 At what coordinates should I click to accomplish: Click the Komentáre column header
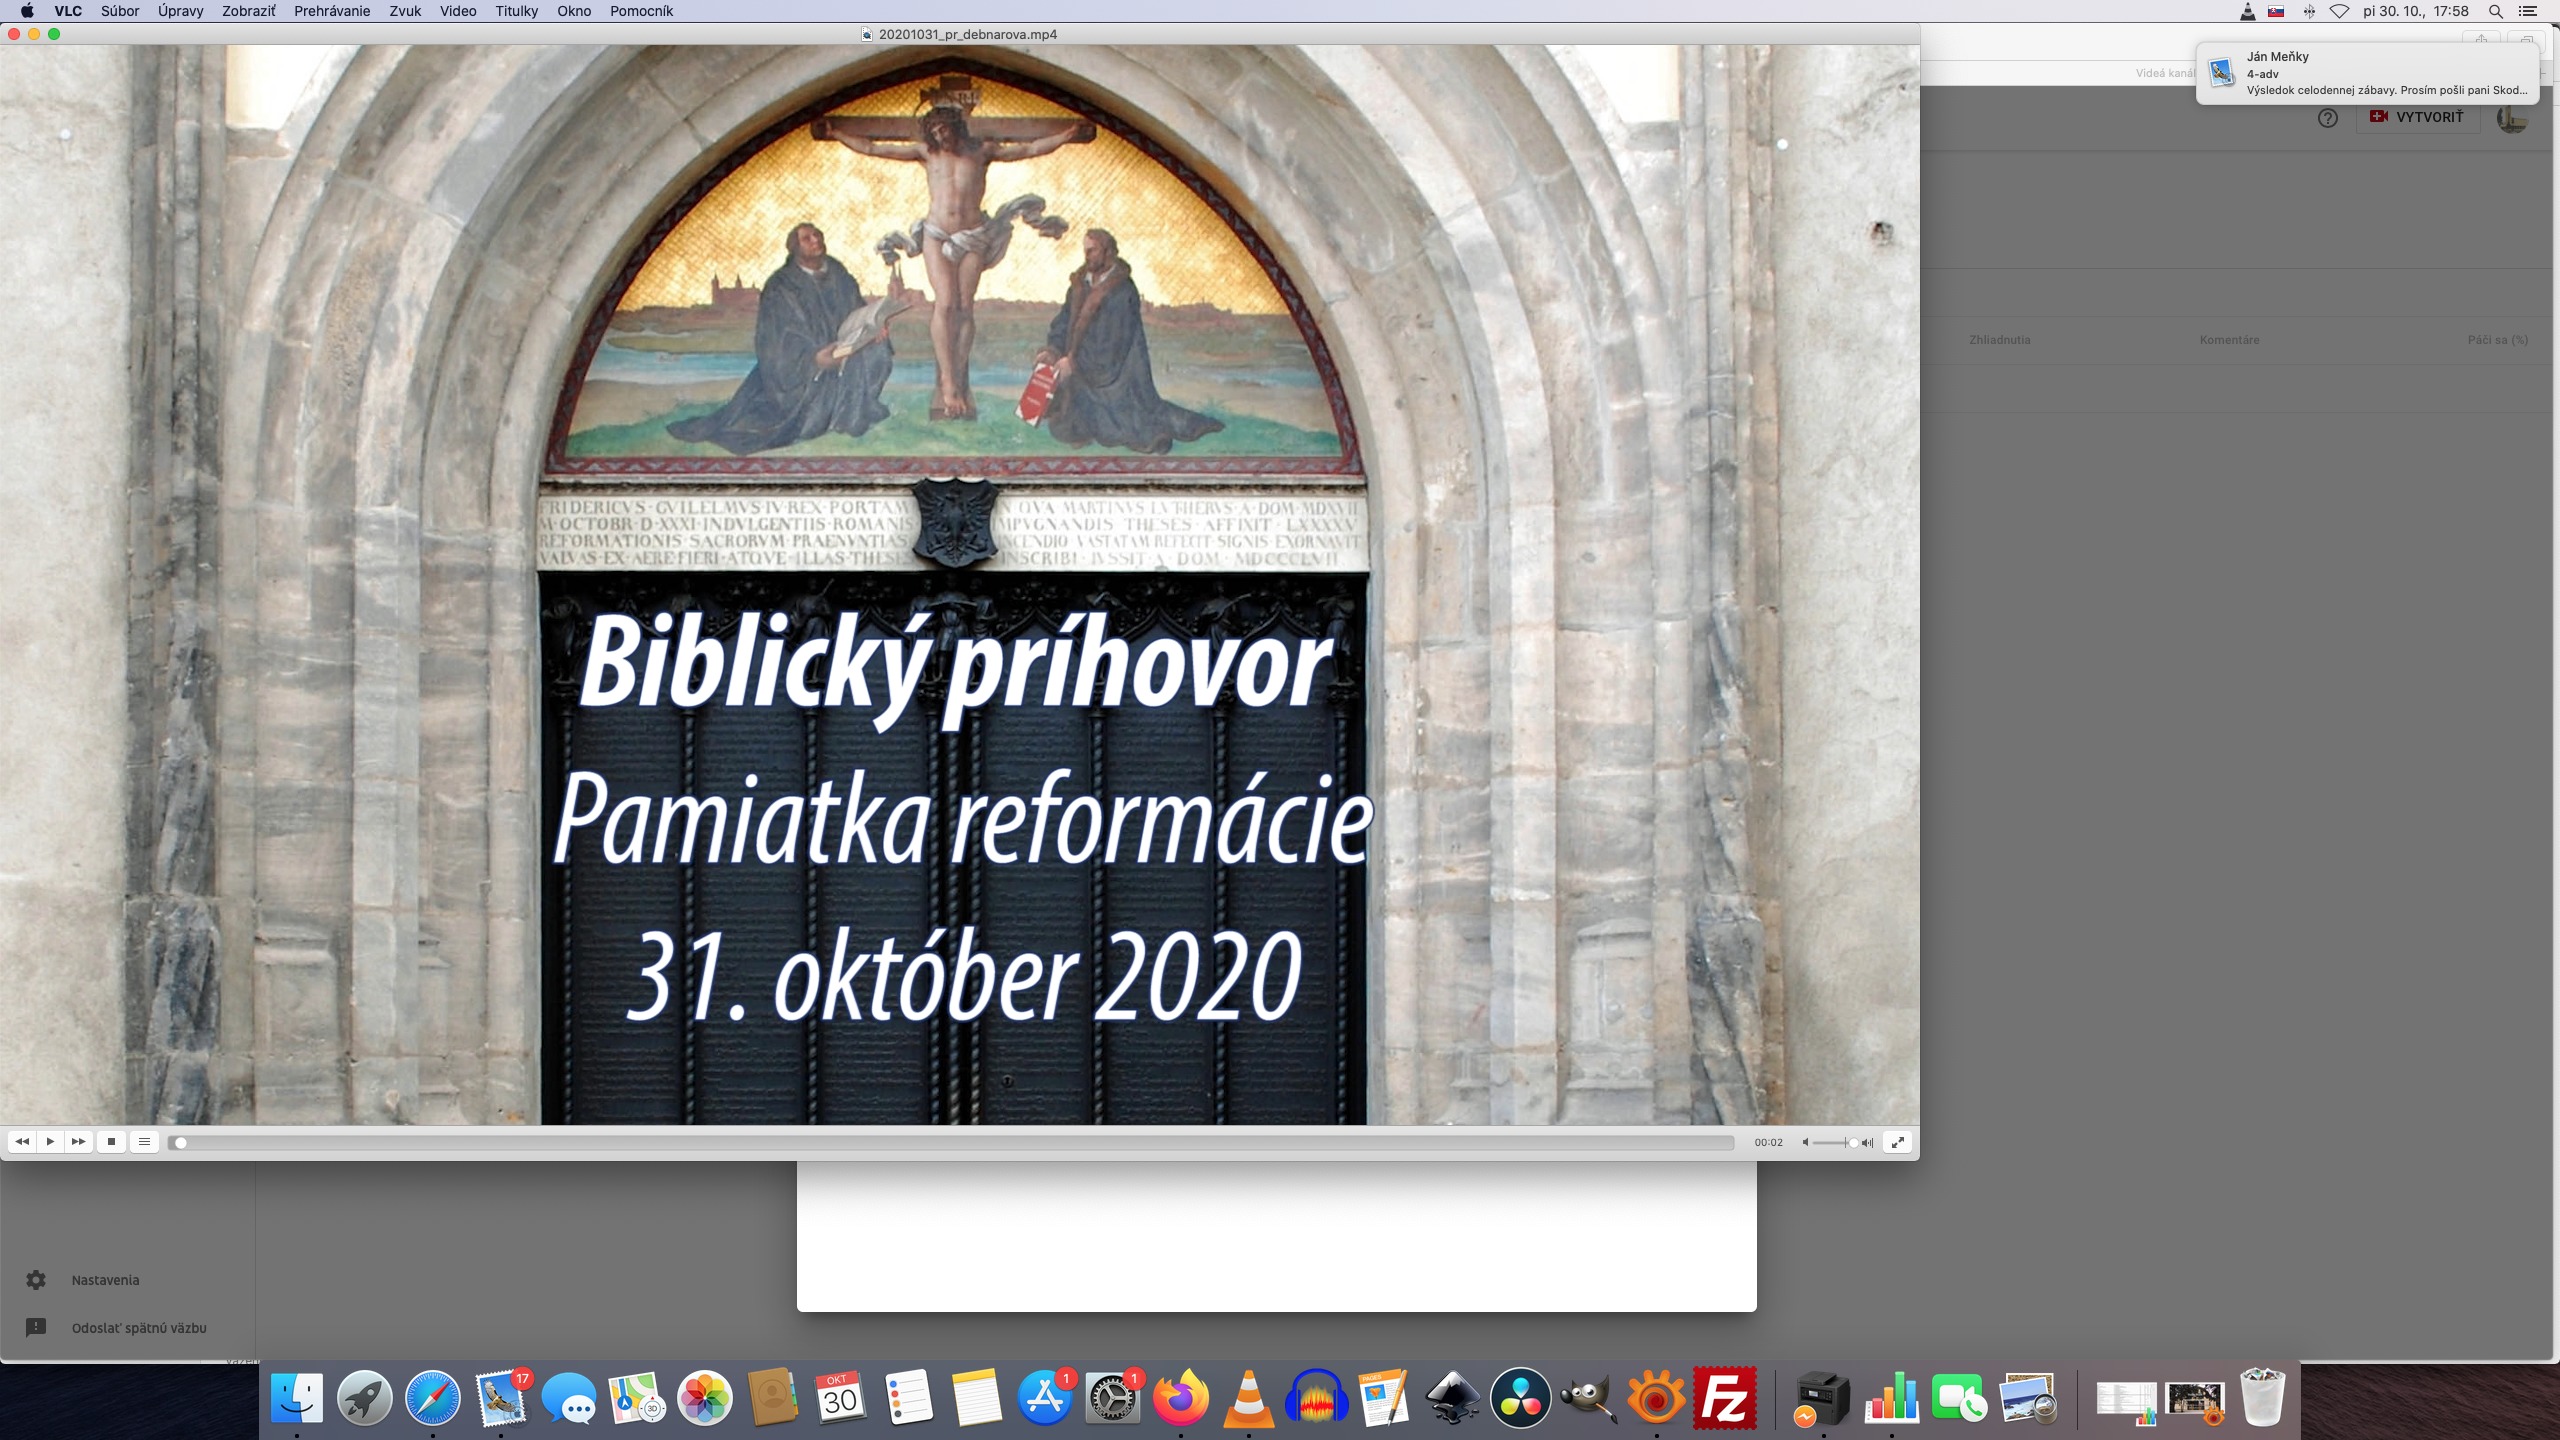tap(2229, 340)
